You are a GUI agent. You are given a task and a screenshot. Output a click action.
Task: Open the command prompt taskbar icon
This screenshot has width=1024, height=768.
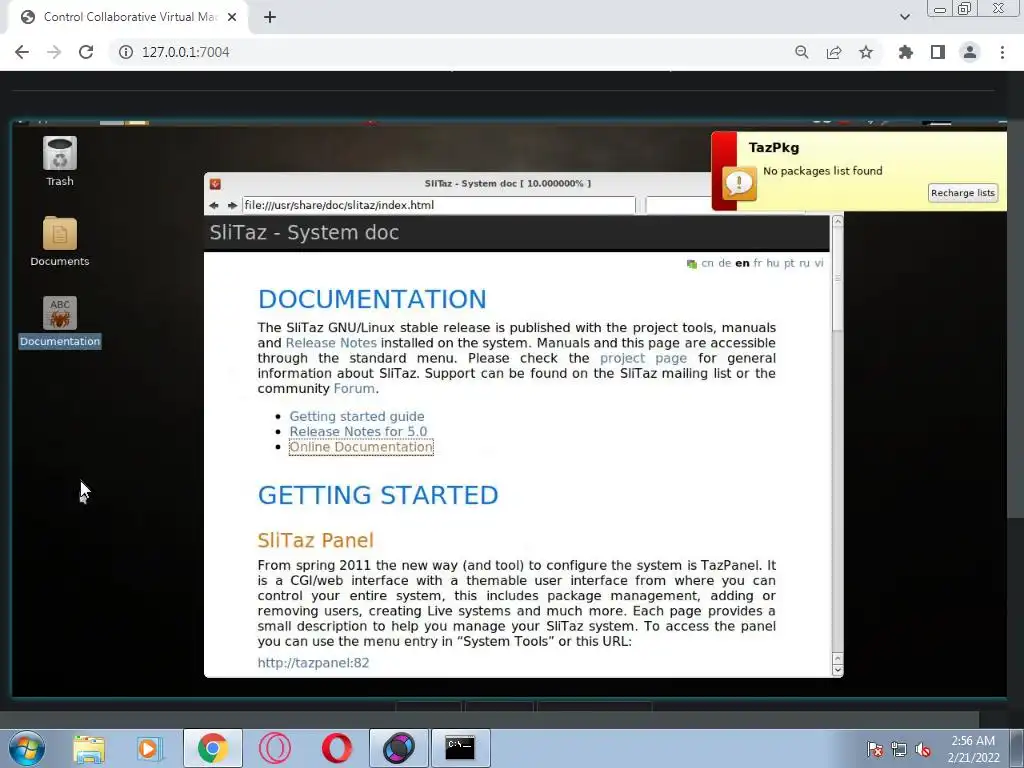pyautogui.click(x=460, y=748)
